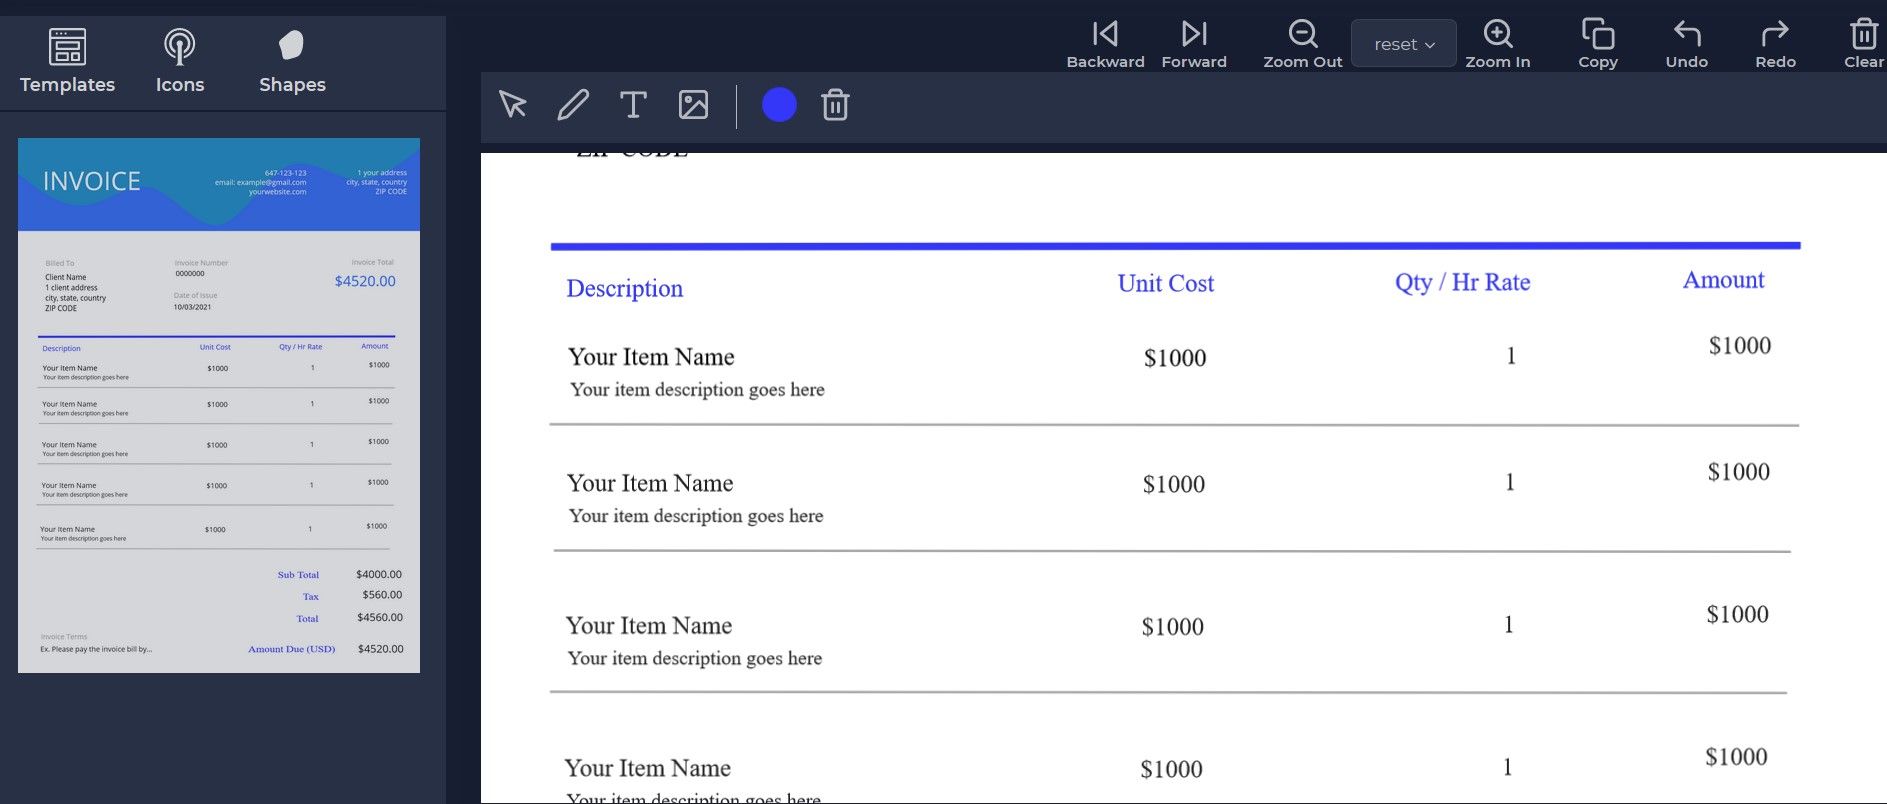Delete selected object with toolbar trash icon
The width and height of the screenshot is (1887, 804).
click(x=835, y=105)
